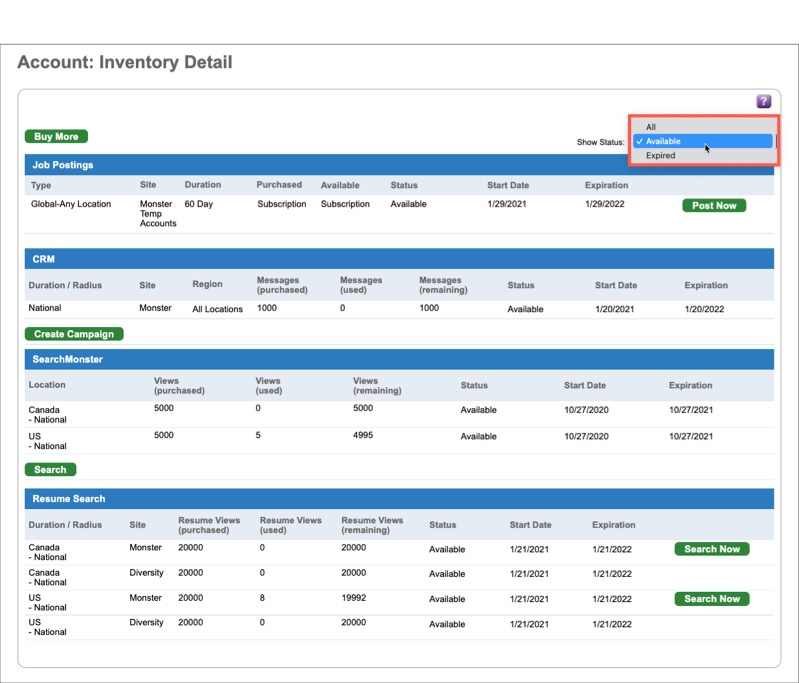The width and height of the screenshot is (799, 683).
Task: Click the 60 Day duration cell
Action: [x=199, y=204]
